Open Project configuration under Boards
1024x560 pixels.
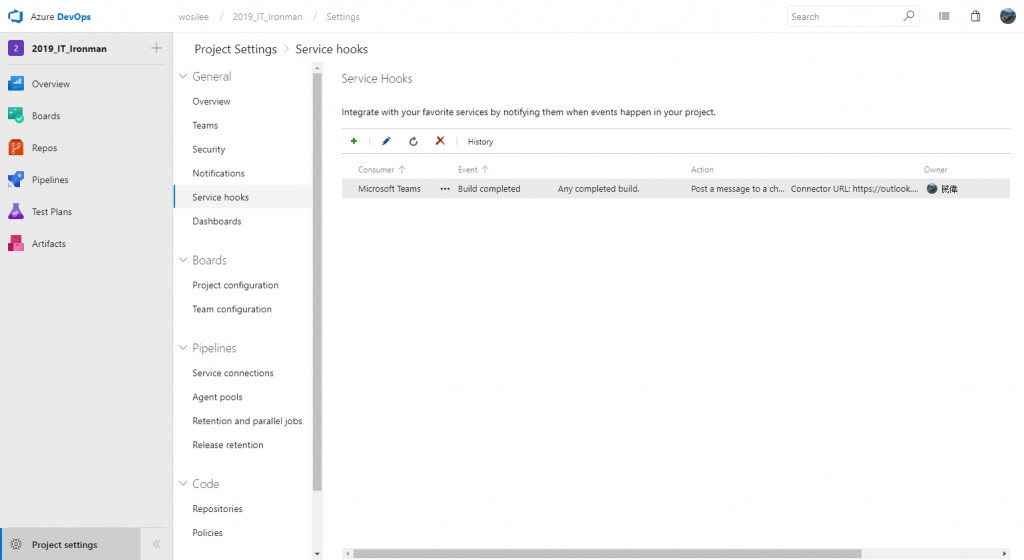pyautogui.click(x=235, y=285)
